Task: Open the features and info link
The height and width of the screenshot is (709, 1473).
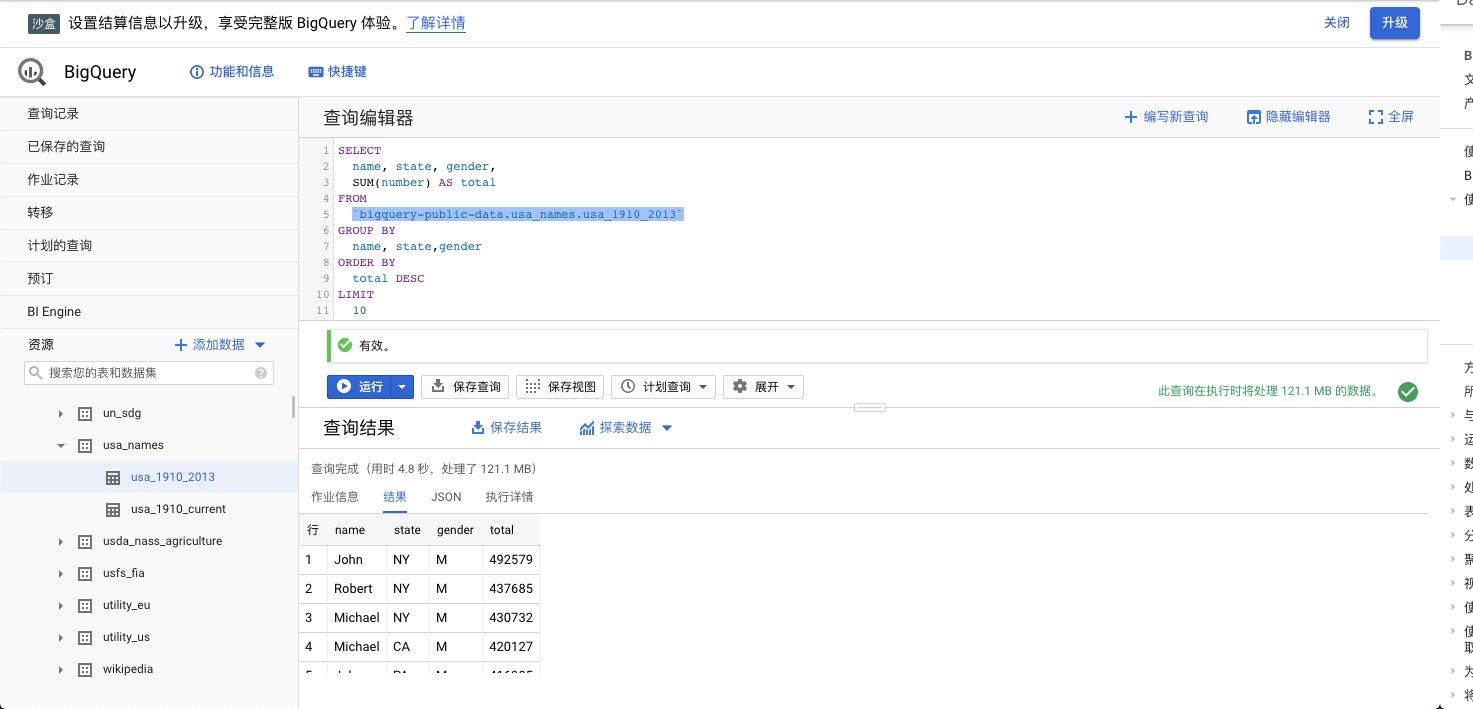Action: pos(232,72)
